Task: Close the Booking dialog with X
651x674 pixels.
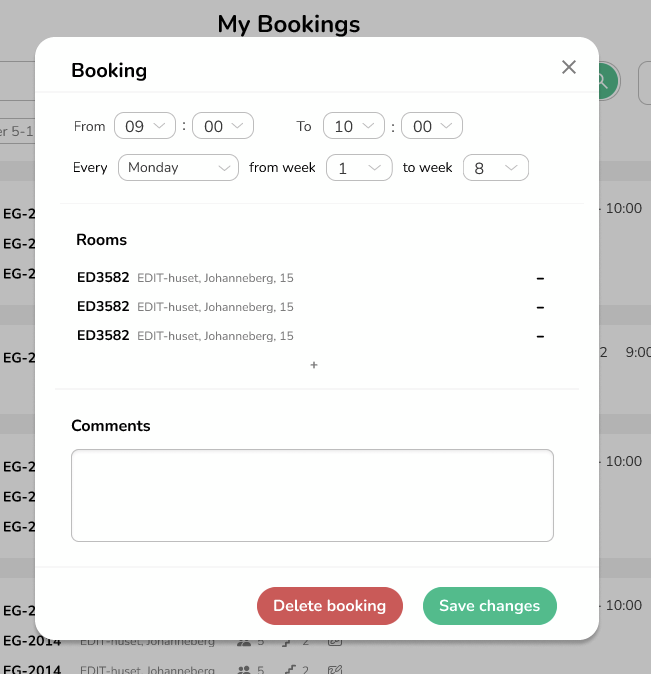Action: point(569,67)
